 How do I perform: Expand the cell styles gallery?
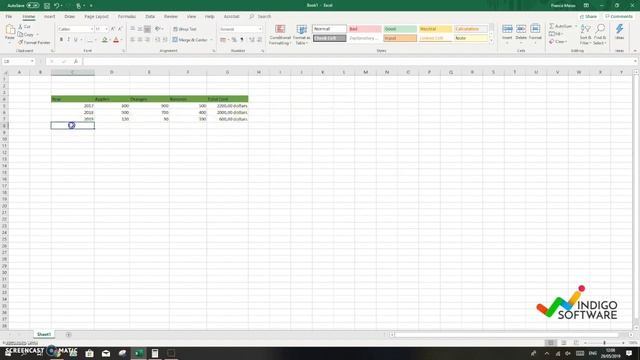[491, 41]
